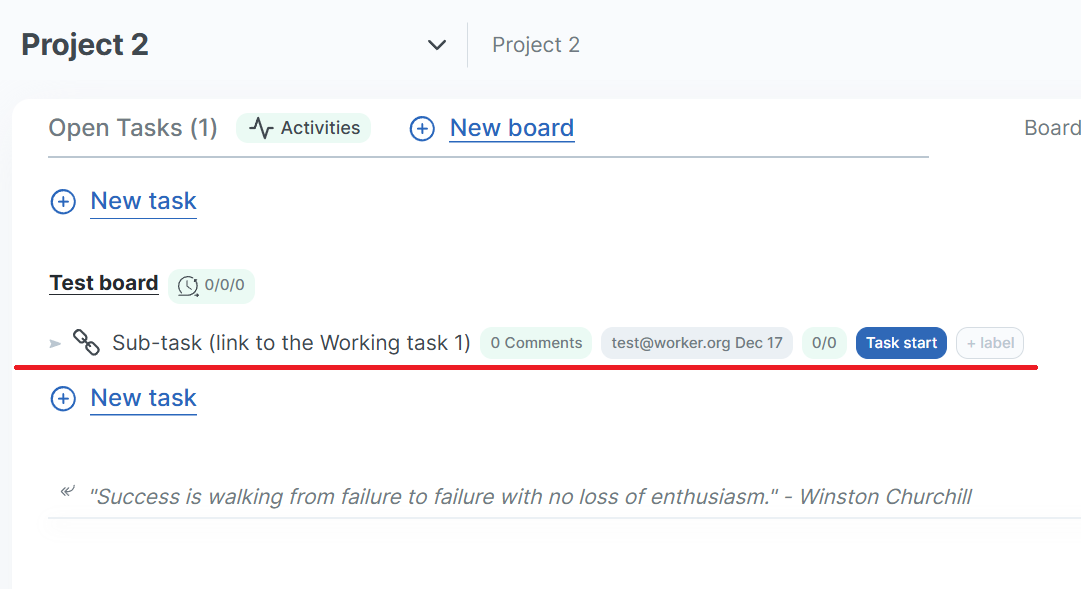This screenshot has height=589, width=1081.
Task: Open the Project 2 dropdown chevron
Action: coord(436,45)
